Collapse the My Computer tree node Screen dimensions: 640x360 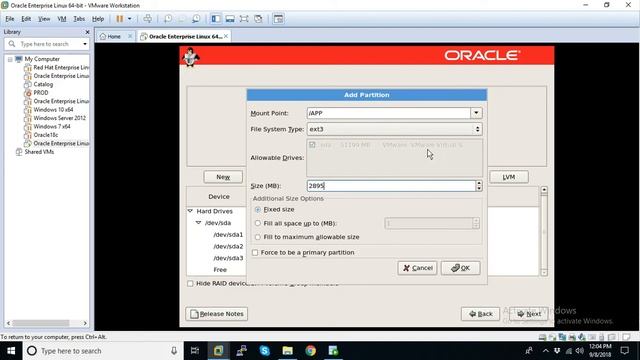10,59
